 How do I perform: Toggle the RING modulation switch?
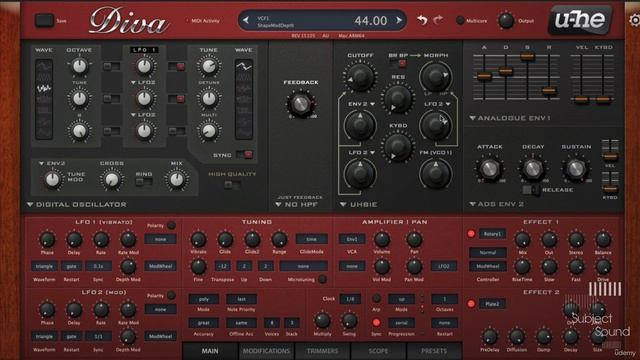(144, 182)
